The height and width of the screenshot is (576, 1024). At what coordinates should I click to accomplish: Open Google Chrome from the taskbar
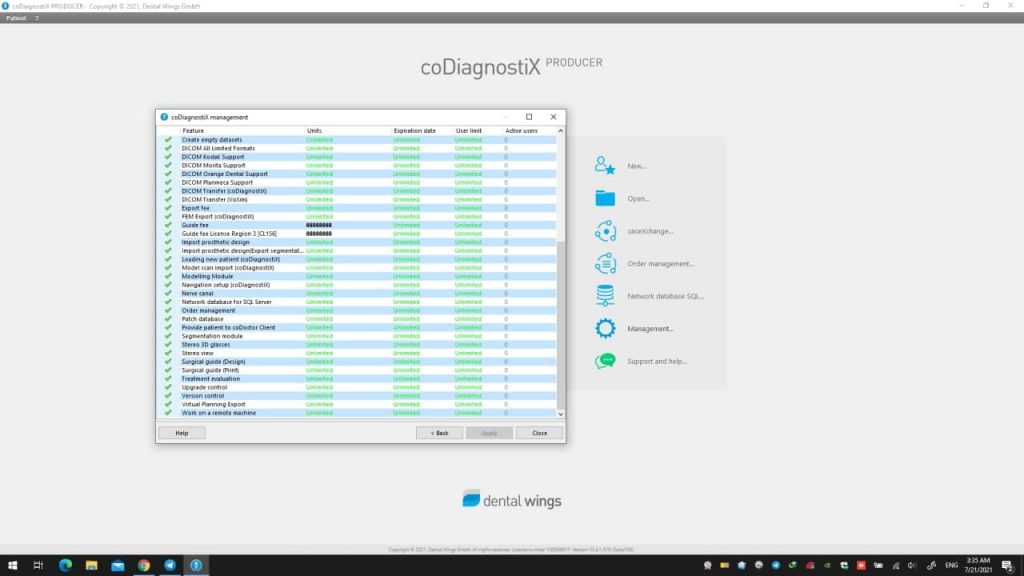(144, 565)
